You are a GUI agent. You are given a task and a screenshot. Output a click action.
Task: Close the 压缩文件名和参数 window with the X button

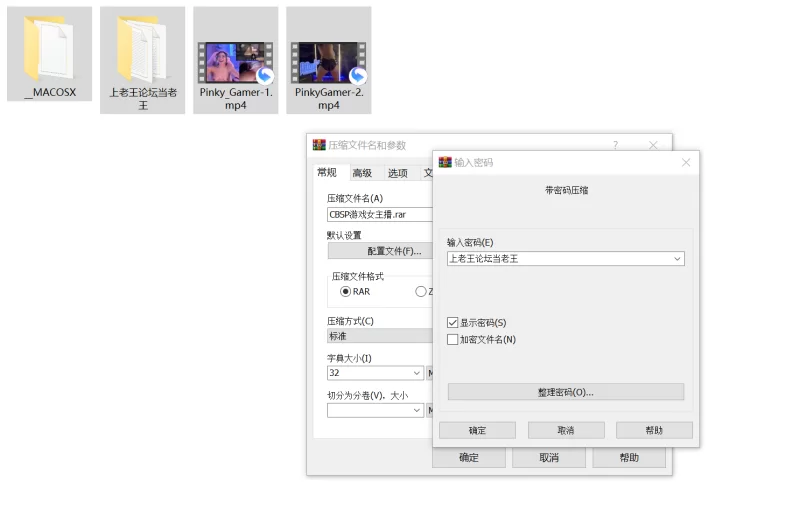(x=653, y=145)
